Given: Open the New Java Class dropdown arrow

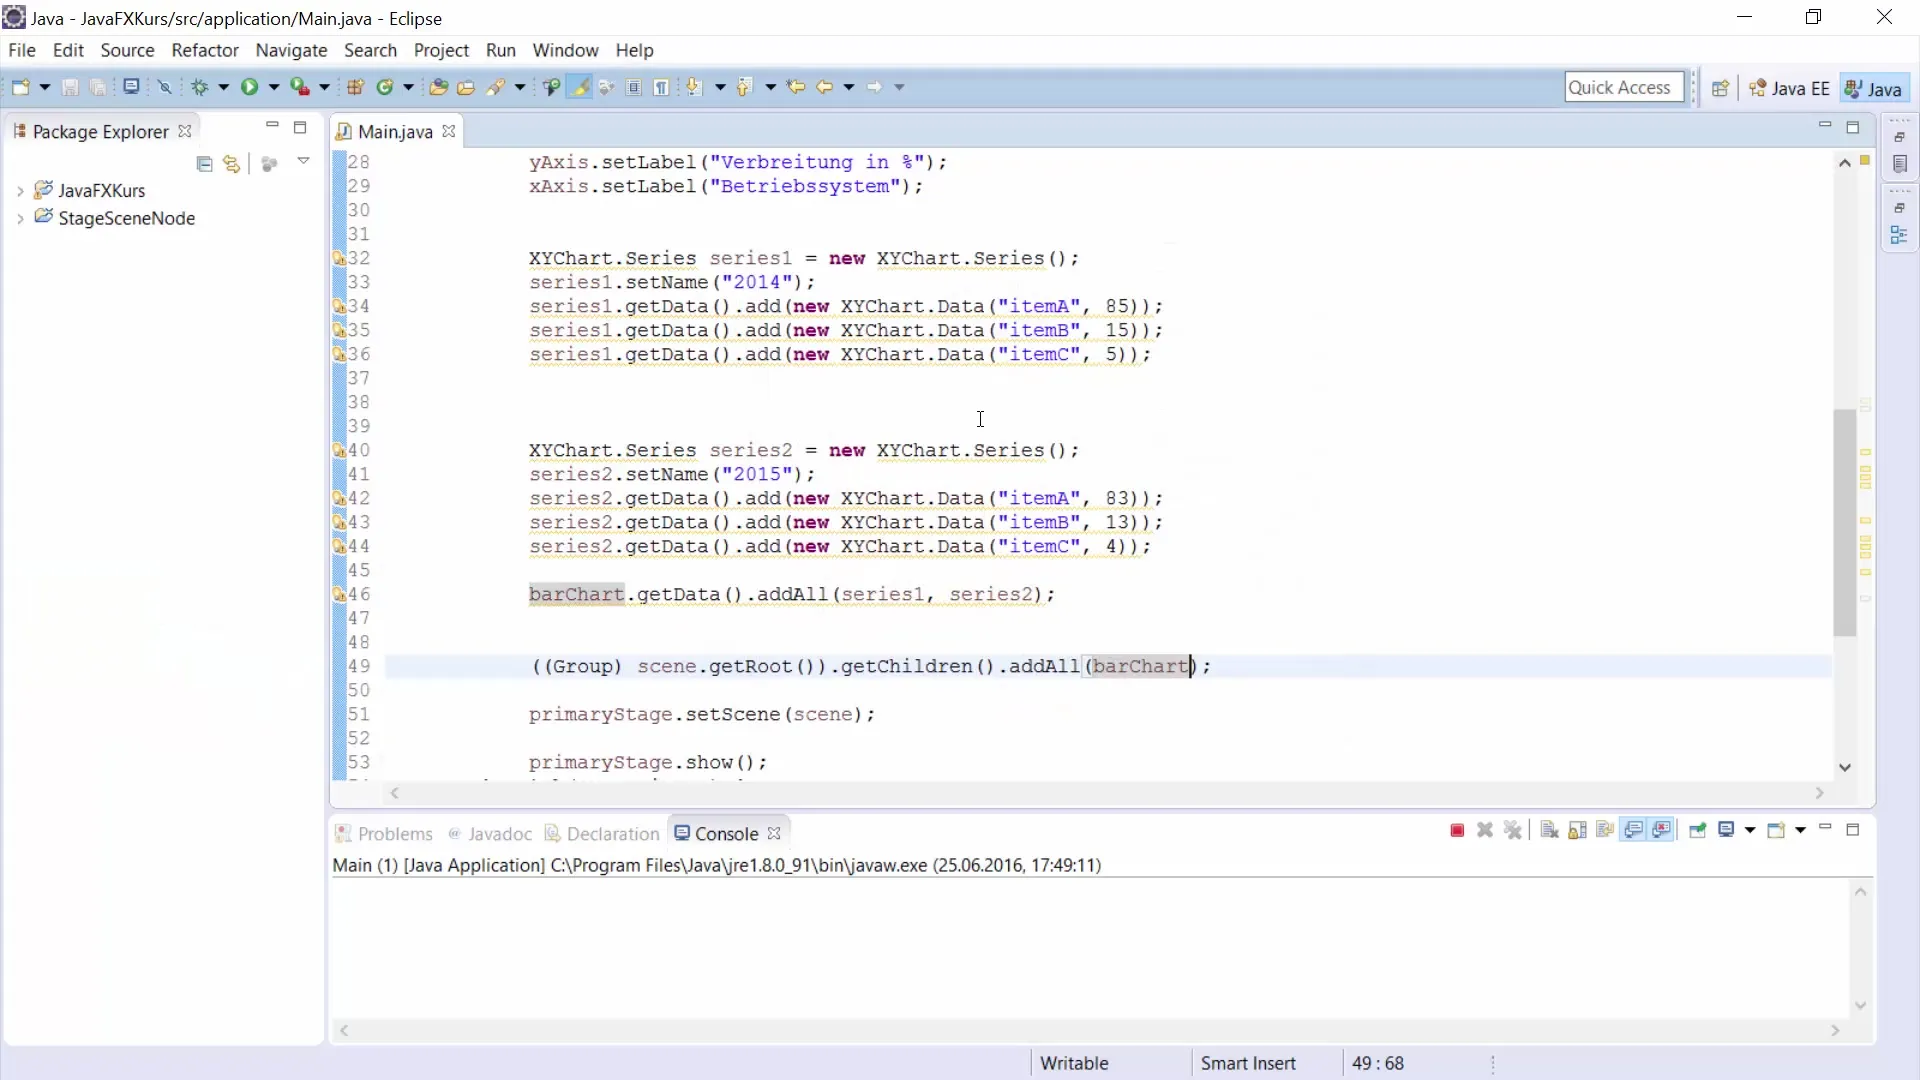Looking at the screenshot, I should (x=408, y=87).
